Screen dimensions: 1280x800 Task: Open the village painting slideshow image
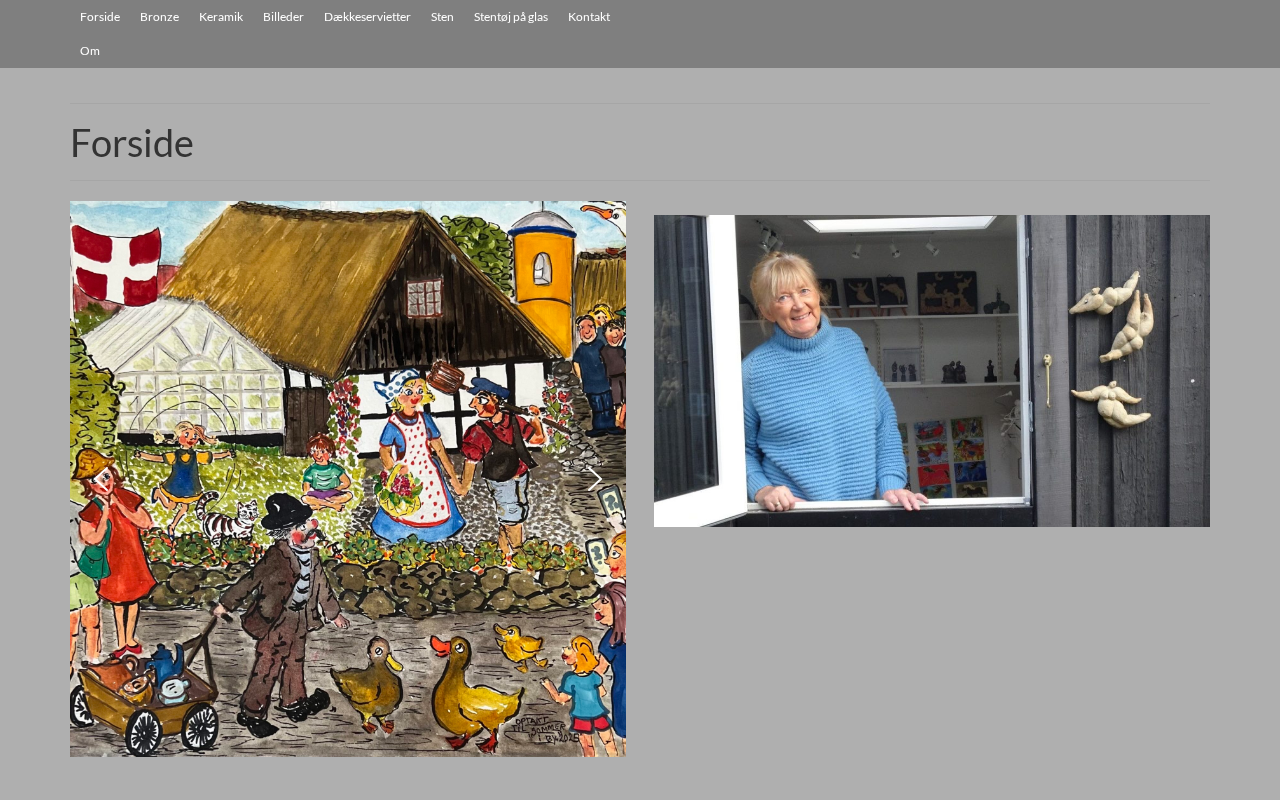pos(348,479)
